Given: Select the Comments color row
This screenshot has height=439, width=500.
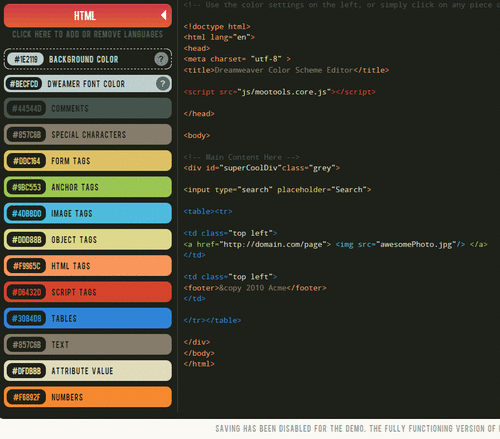Looking at the screenshot, I should [x=88, y=108].
